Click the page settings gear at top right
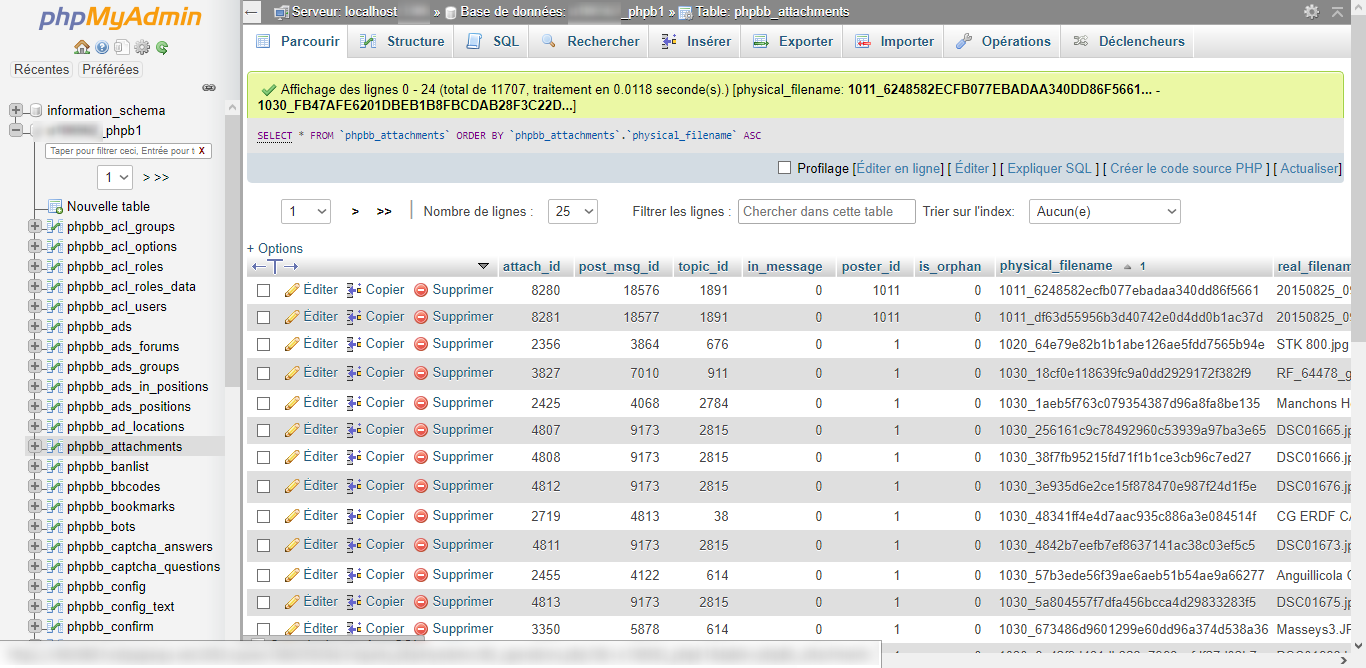The height and width of the screenshot is (668, 1366). click(x=1311, y=12)
